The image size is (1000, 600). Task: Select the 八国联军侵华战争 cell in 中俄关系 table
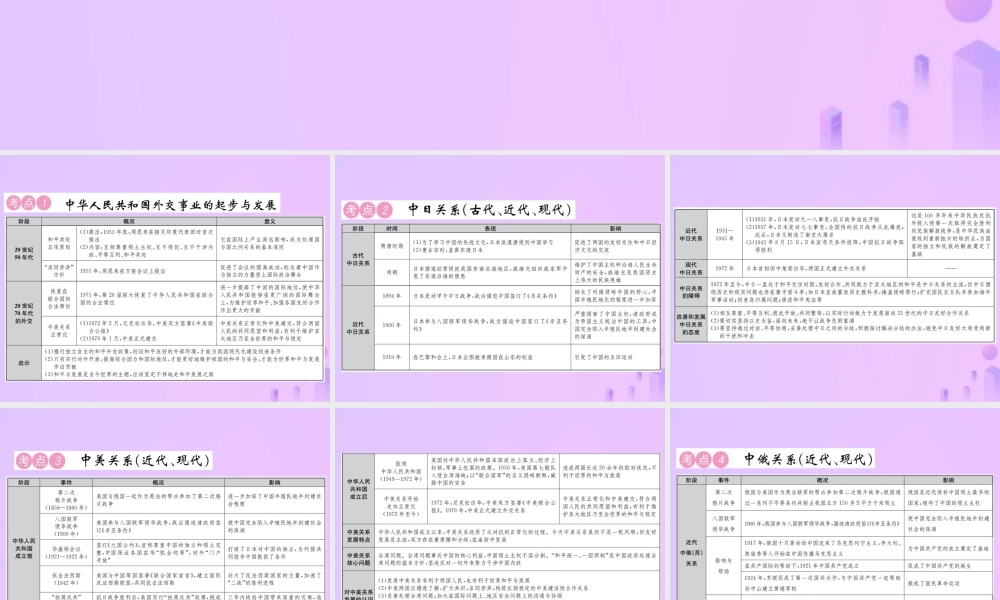[x=724, y=523]
